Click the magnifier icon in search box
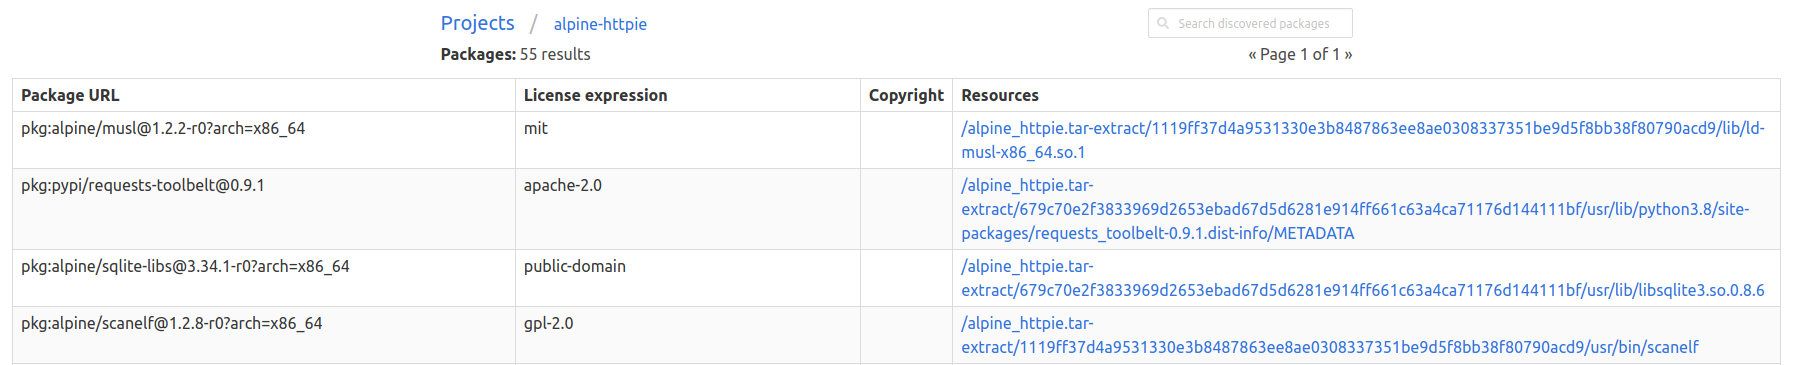 [1163, 23]
